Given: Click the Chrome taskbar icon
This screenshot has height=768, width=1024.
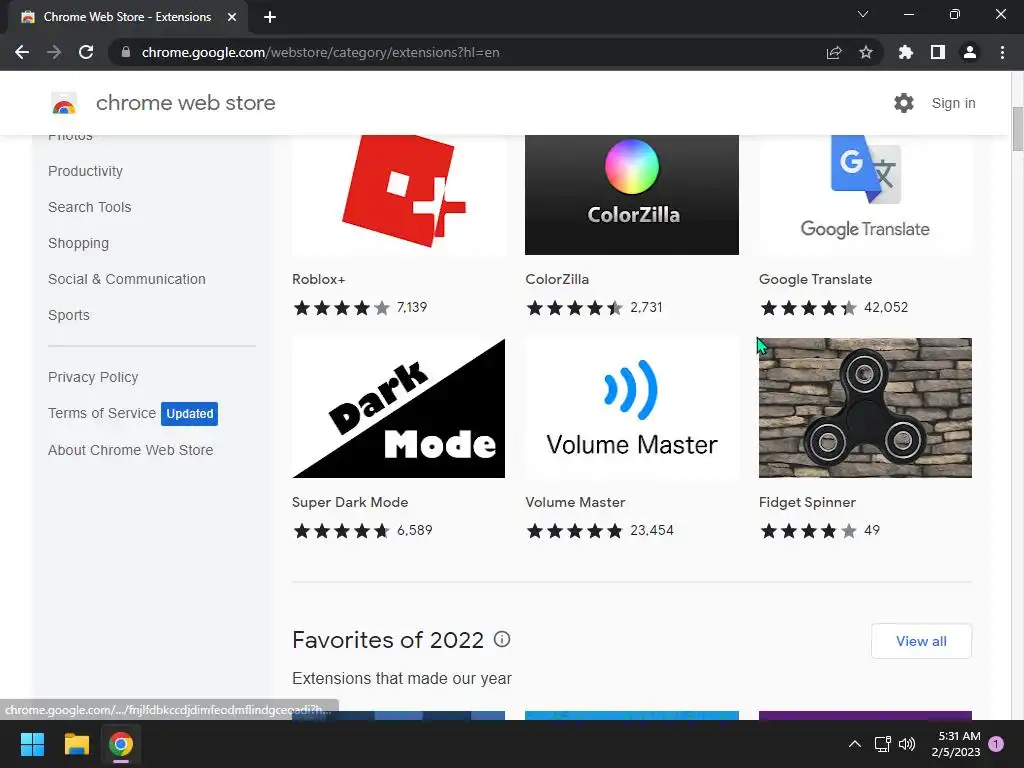Looking at the screenshot, I should [121, 744].
